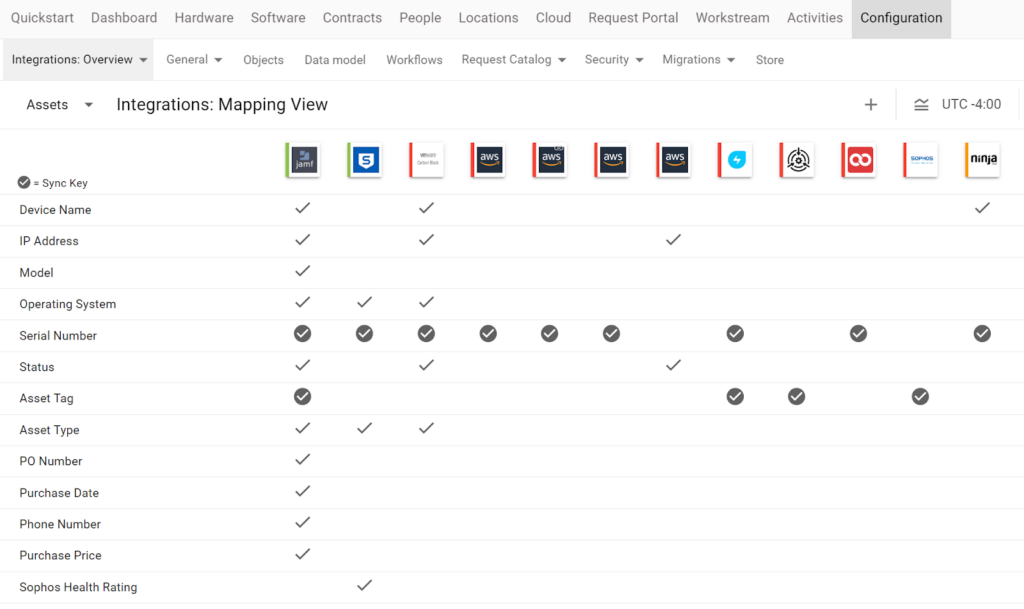Toggle Purchase Price mapping for Jamf
This screenshot has height=609, width=1024.
(302, 554)
